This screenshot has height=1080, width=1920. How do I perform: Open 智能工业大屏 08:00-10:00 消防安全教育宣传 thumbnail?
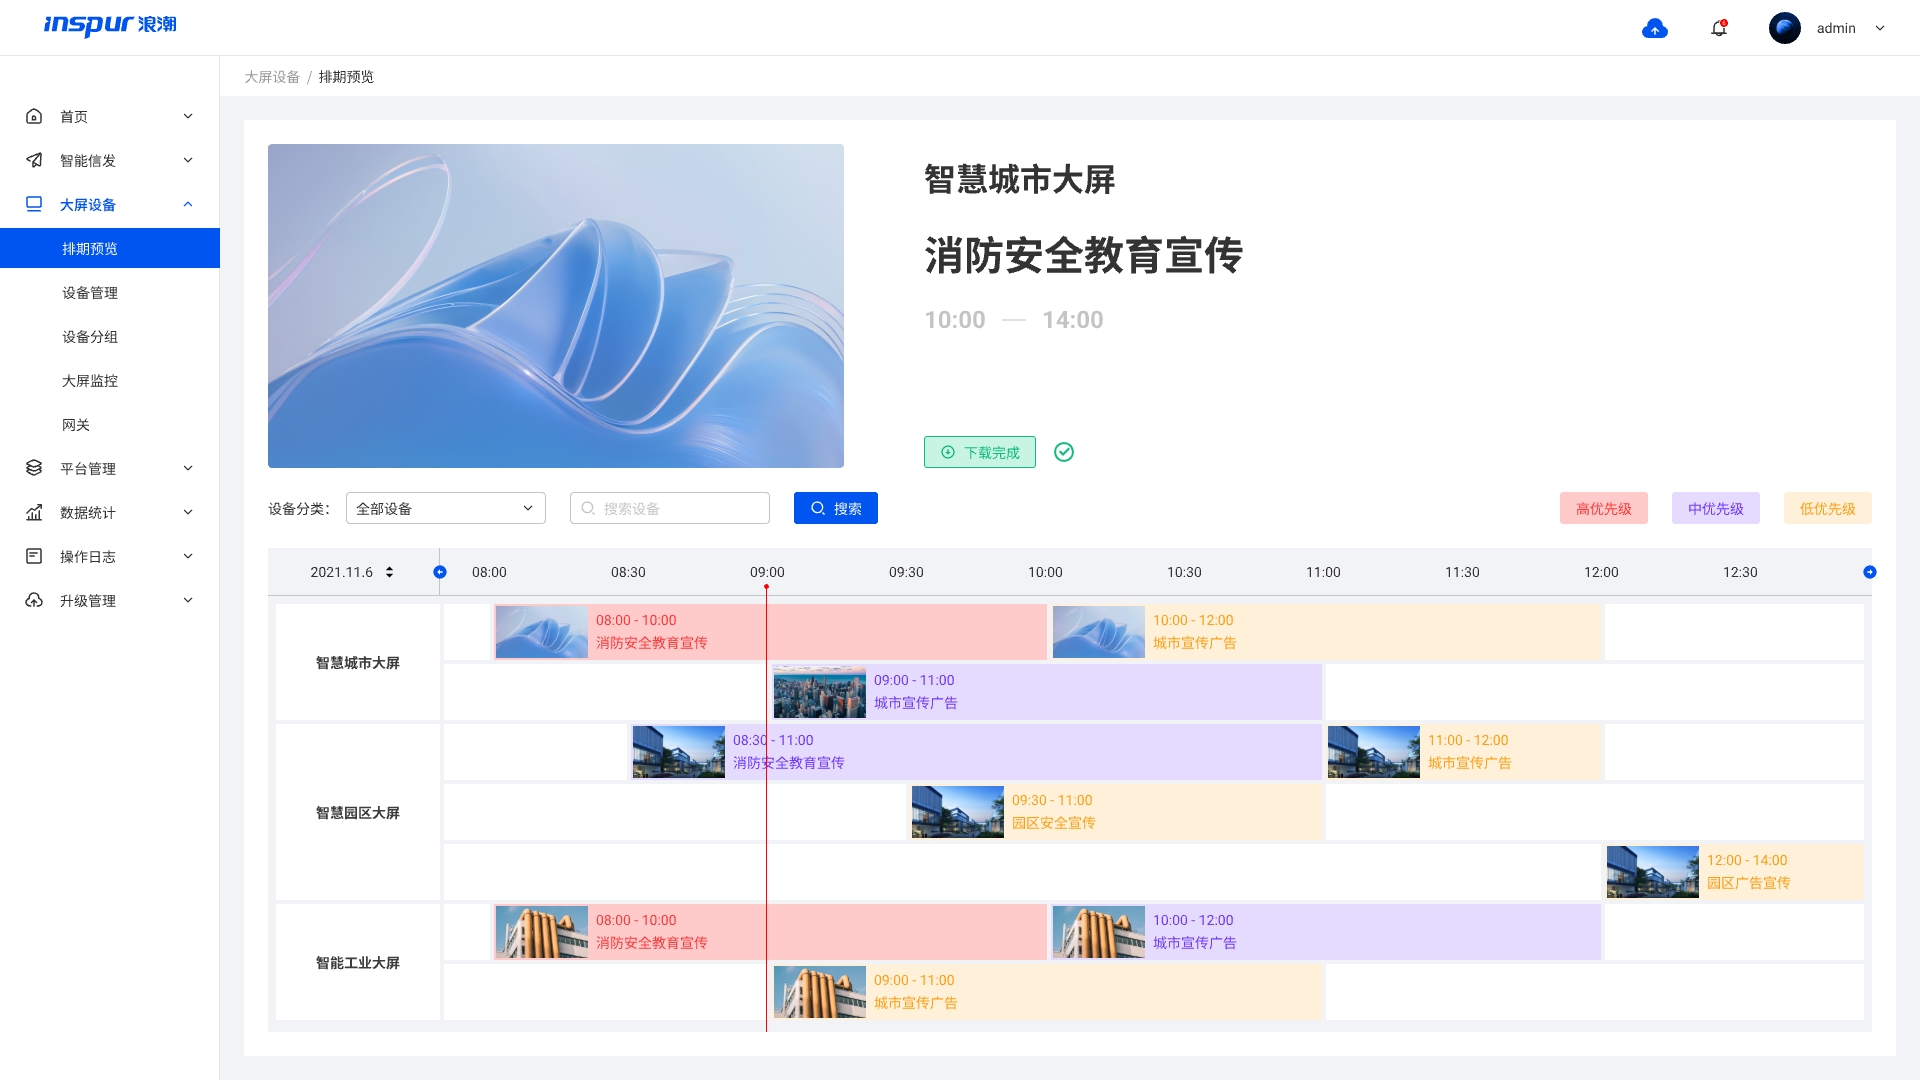542,932
